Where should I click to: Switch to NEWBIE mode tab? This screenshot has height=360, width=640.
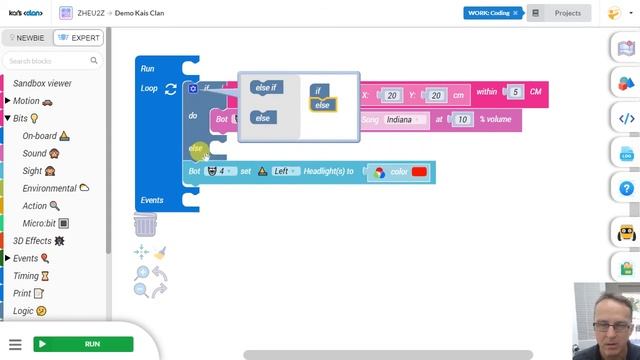click(x=27, y=38)
